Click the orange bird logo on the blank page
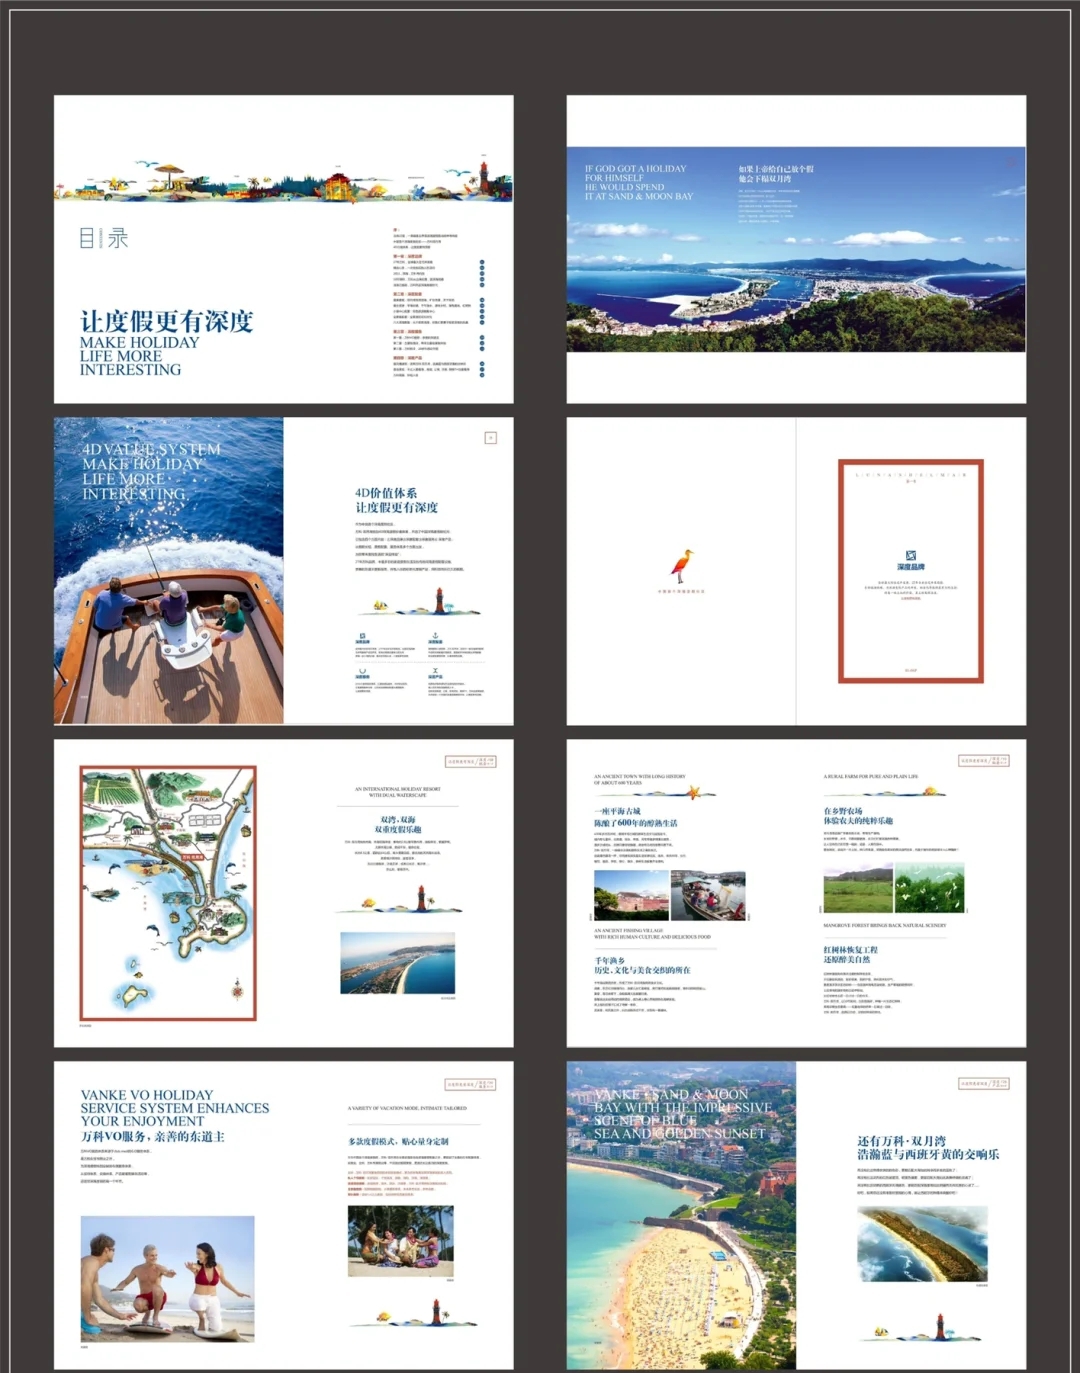The height and width of the screenshot is (1373, 1080). coord(684,565)
